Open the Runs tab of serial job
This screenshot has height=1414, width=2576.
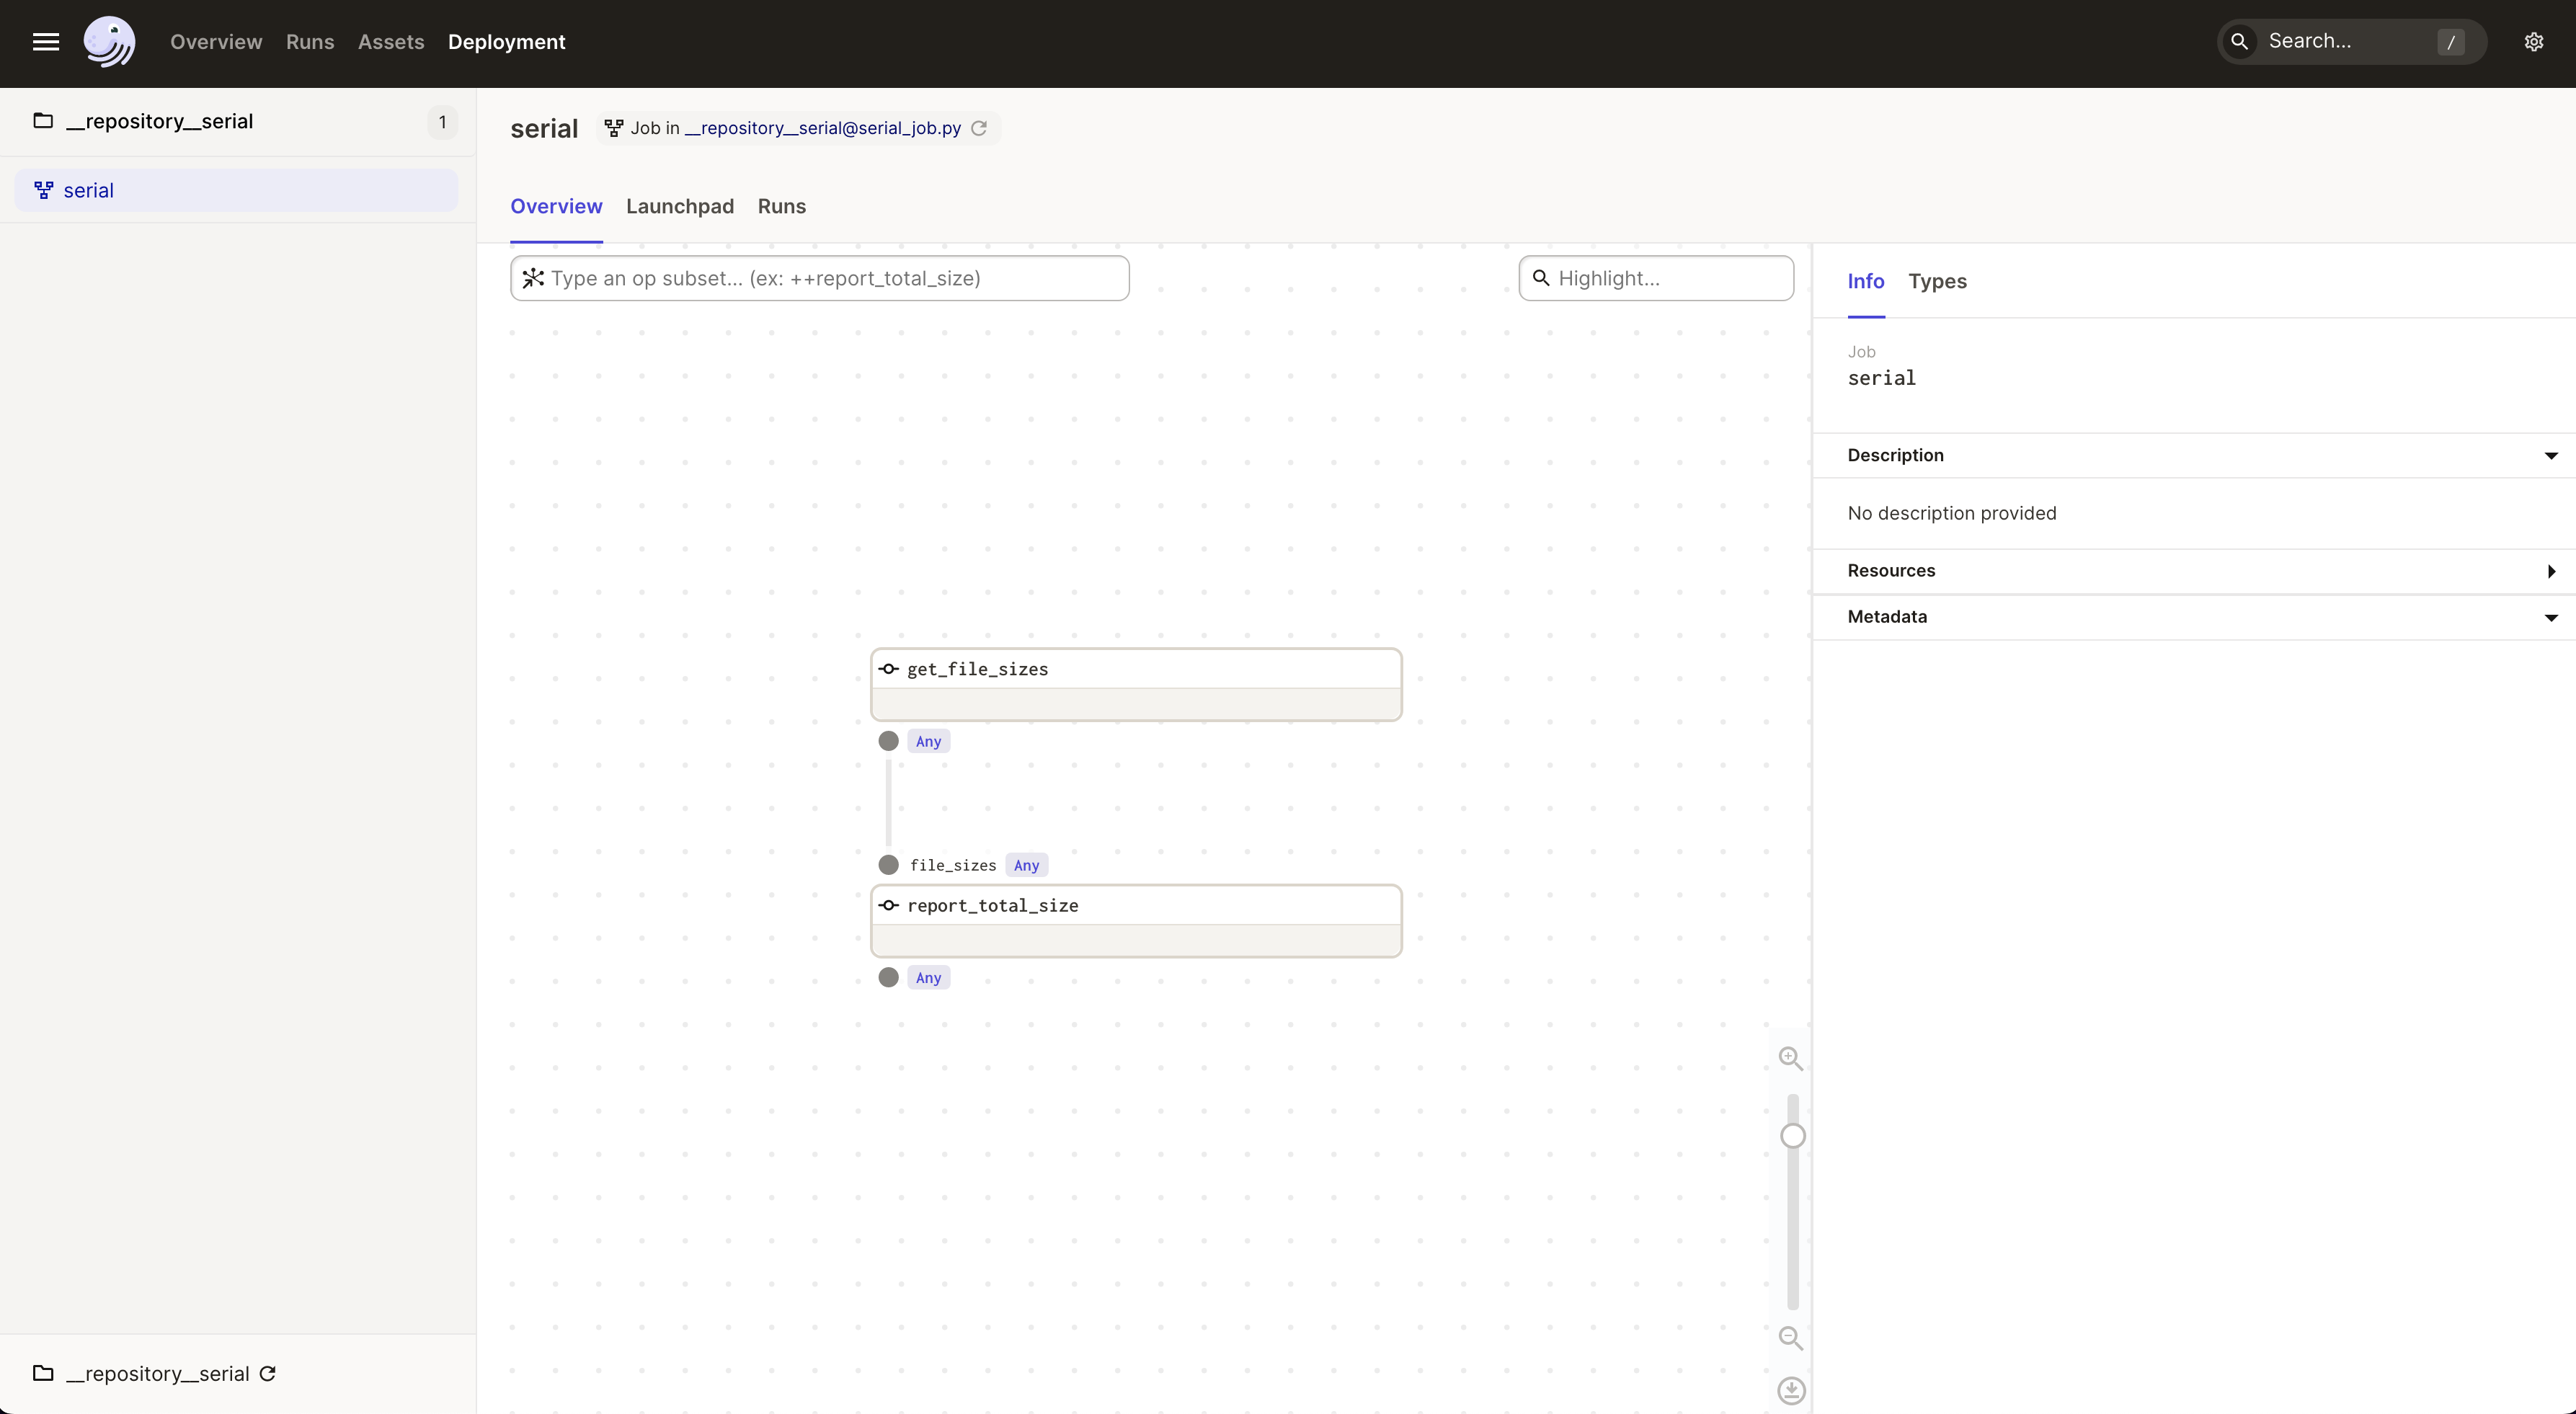[781, 206]
